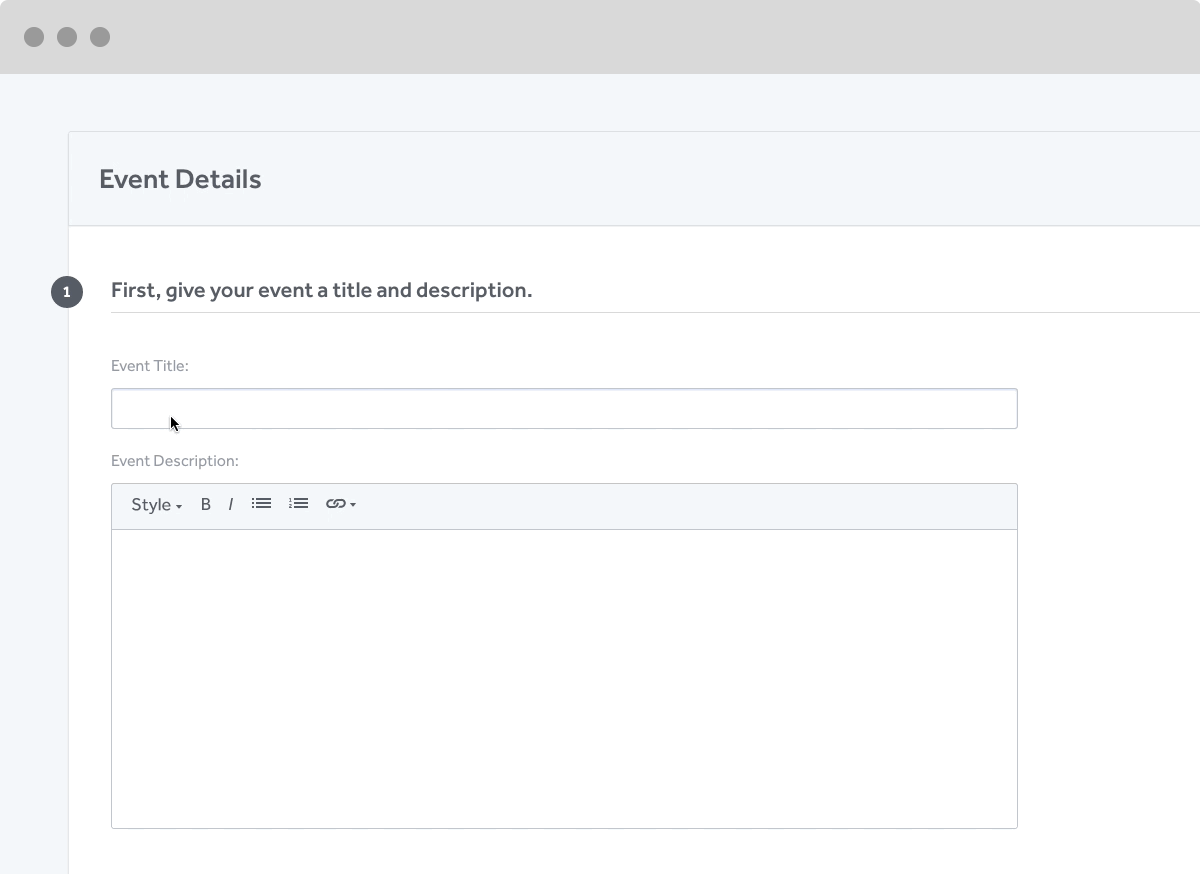
Task: Insert a numbered list
Action: click(298, 504)
